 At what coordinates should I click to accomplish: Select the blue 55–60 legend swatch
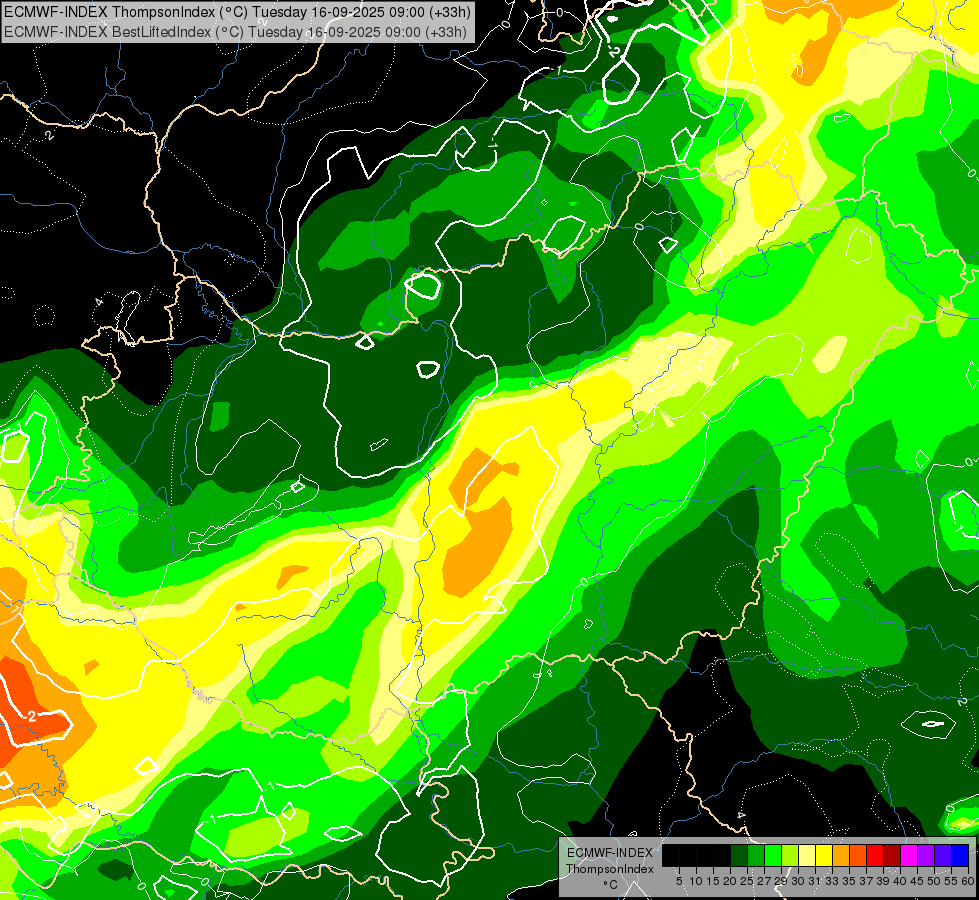click(x=960, y=855)
